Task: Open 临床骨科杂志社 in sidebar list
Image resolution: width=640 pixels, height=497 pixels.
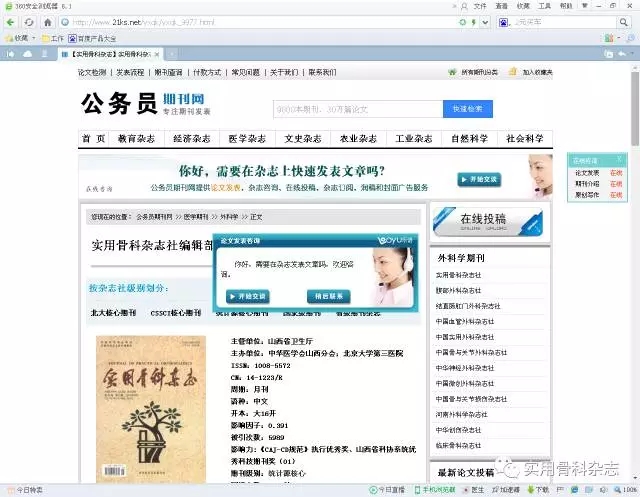Action: (x=458, y=446)
